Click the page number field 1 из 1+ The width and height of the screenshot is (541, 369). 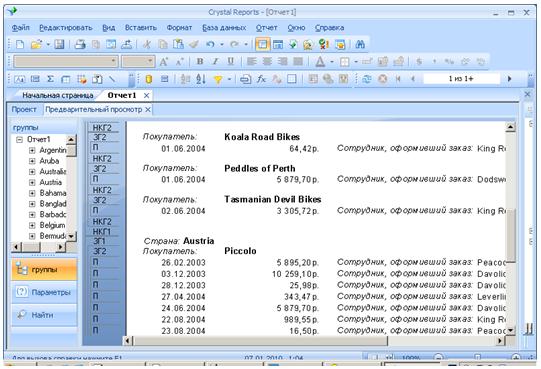click(x=461, y=79)
